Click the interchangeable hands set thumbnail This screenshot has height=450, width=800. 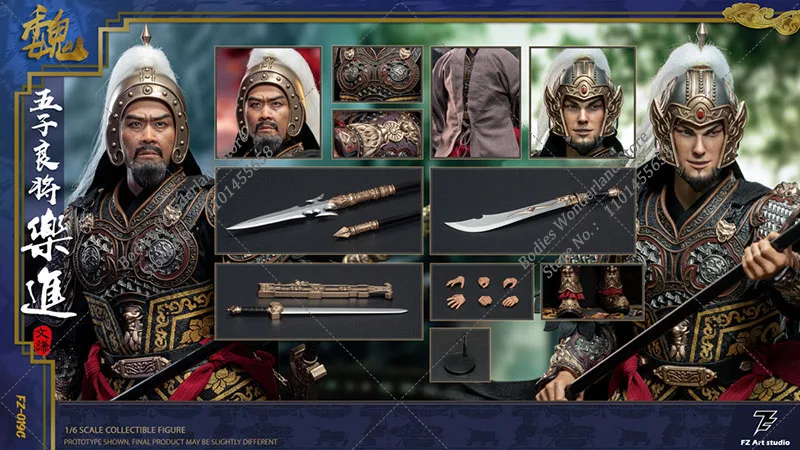tap(482, 292)
